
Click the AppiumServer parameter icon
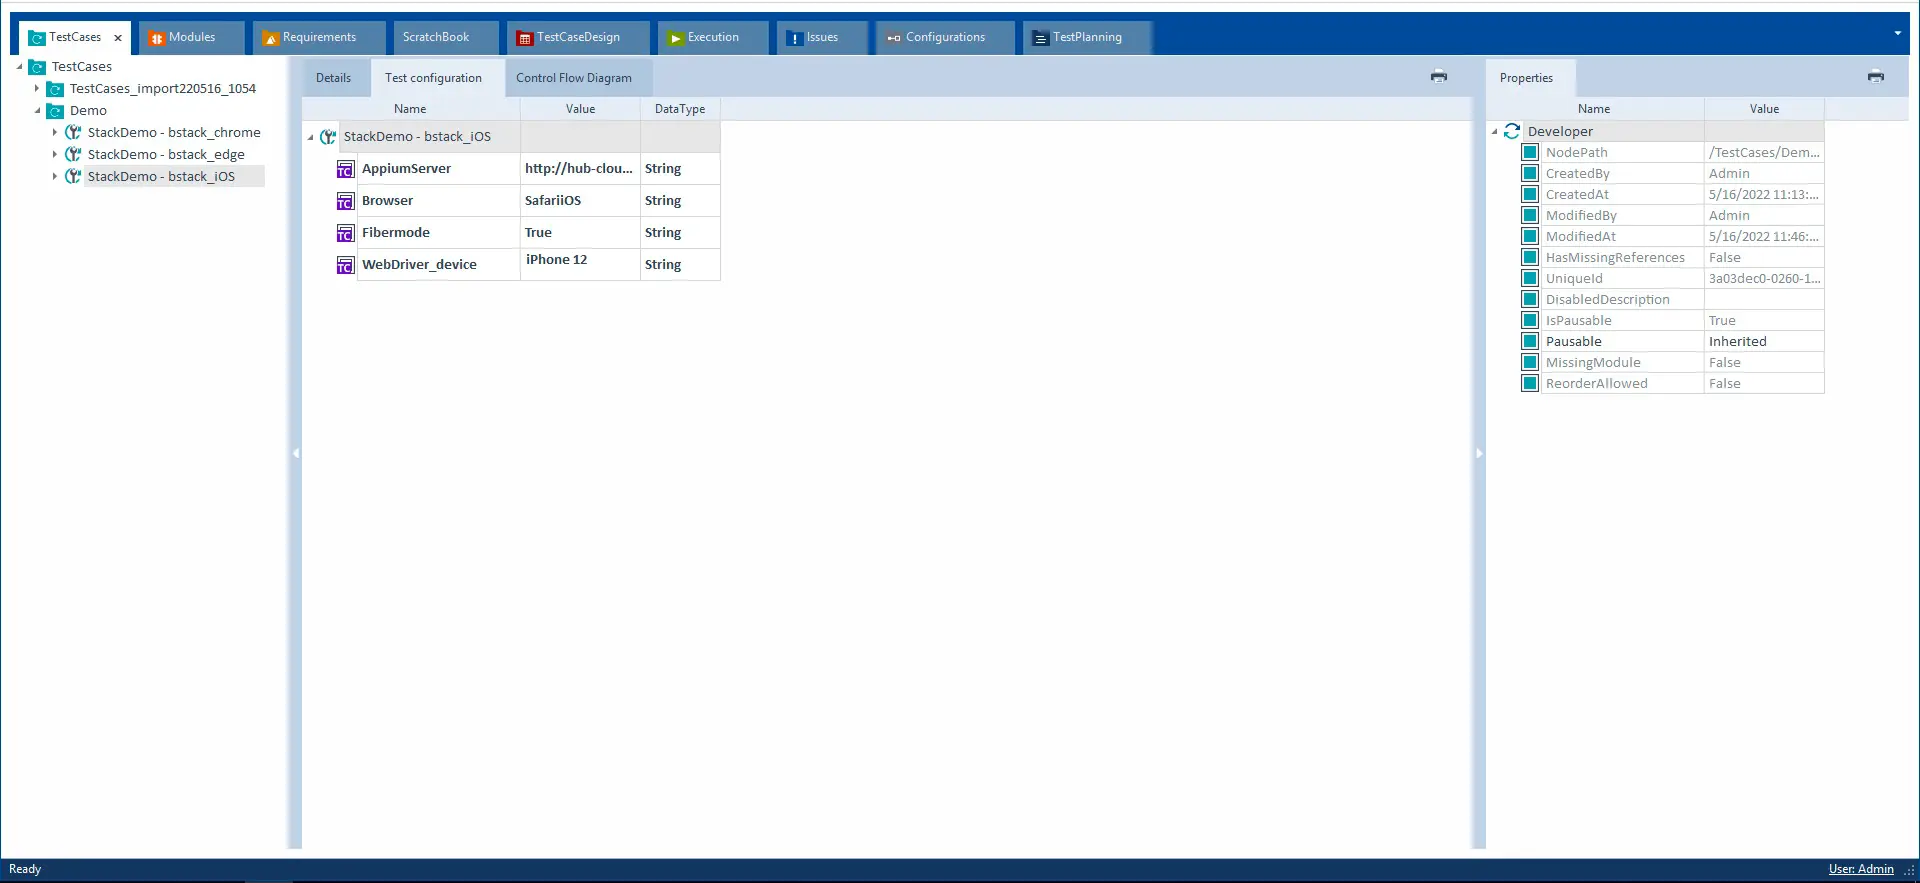coord(345,169)
